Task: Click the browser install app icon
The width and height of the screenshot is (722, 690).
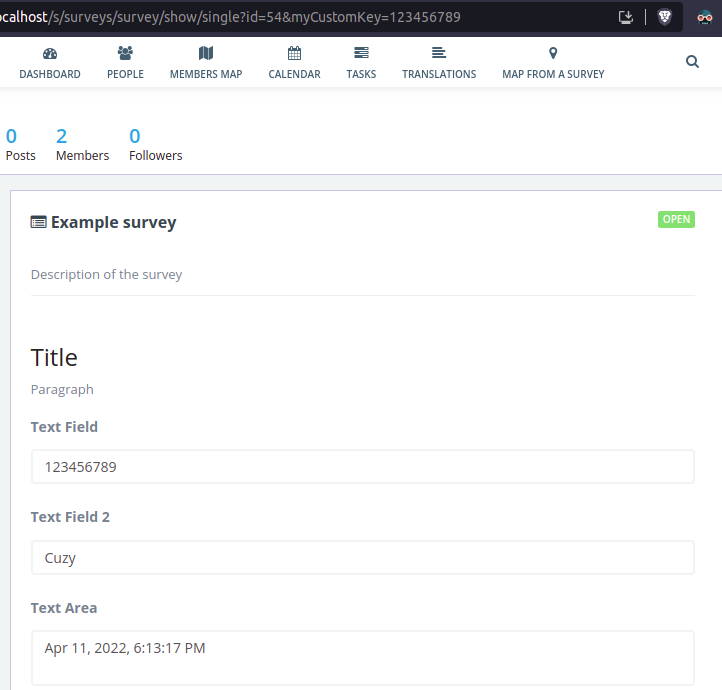Action: point(626,17)
